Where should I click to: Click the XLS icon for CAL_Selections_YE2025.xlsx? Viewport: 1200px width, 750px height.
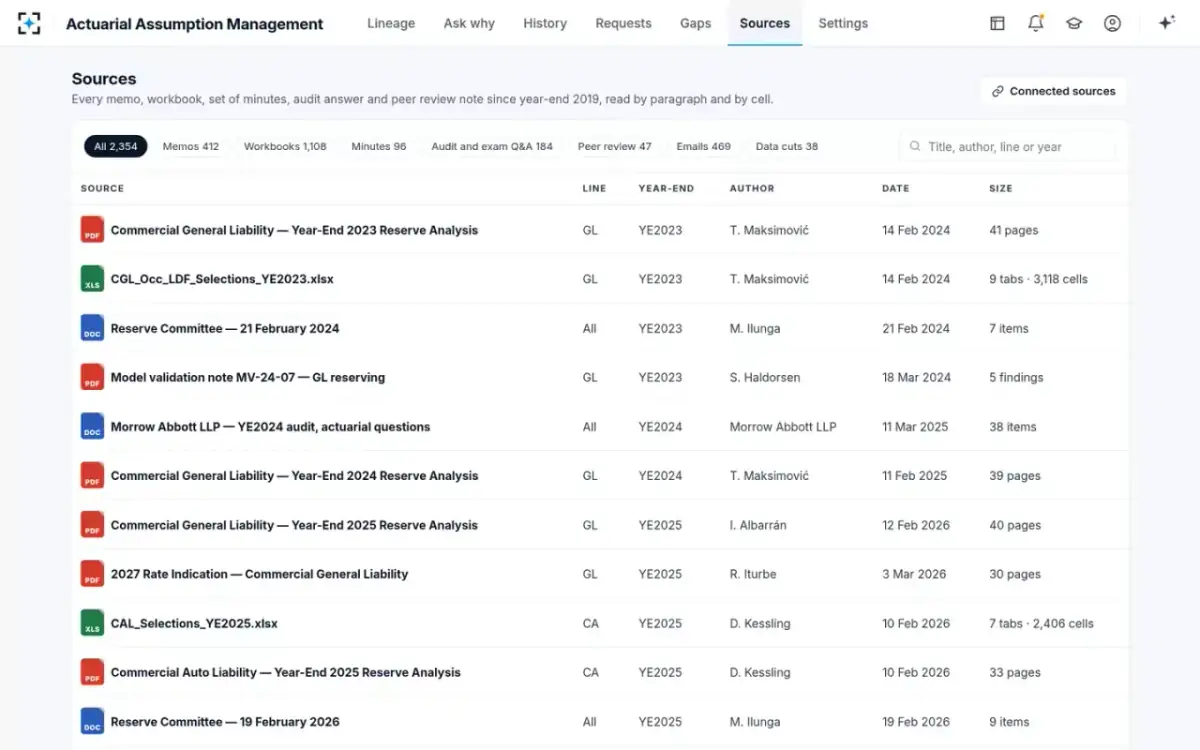coord(92,623)
